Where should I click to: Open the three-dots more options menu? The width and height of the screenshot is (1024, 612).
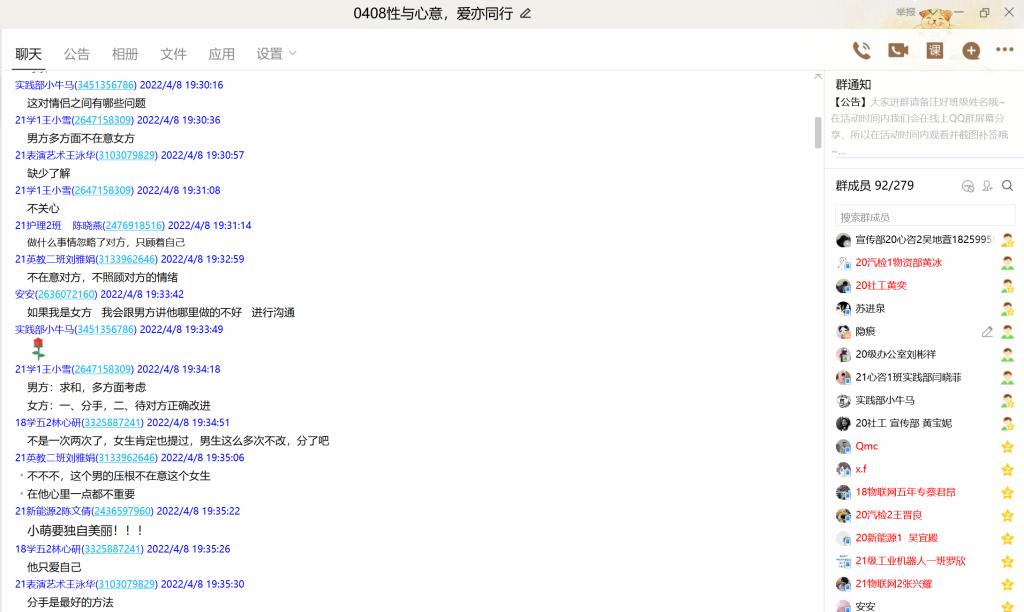(x=1004, y=51)
